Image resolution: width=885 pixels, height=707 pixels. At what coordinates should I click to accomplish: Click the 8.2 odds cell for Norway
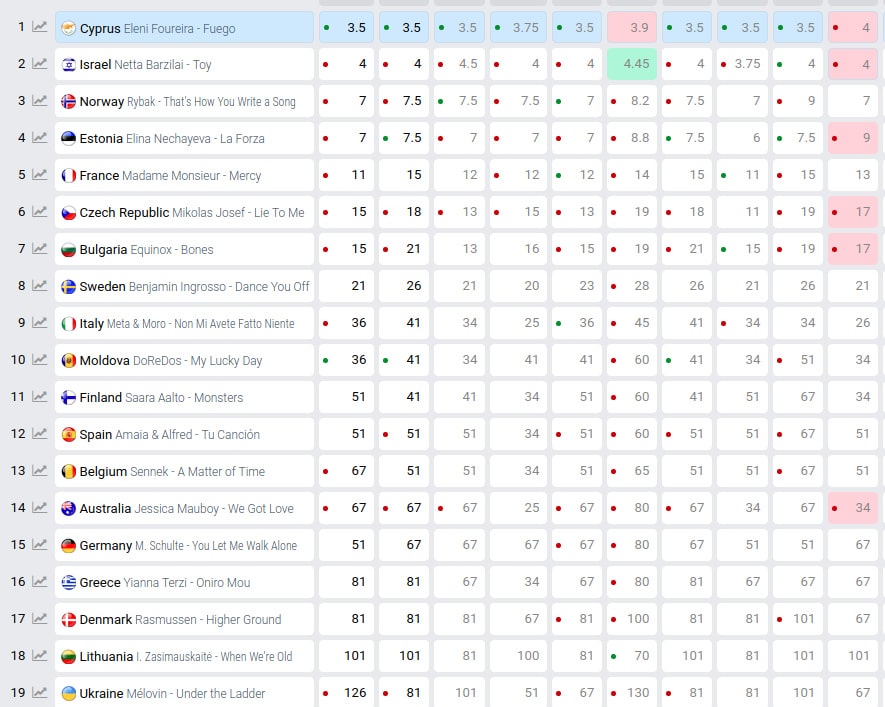(632, 101)
